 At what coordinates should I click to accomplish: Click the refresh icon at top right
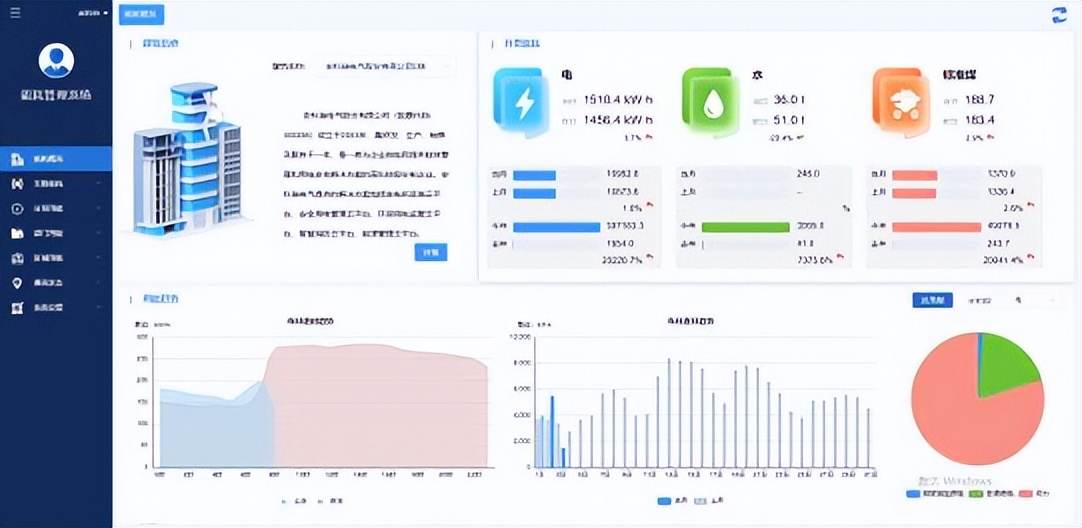(1059, 14)
